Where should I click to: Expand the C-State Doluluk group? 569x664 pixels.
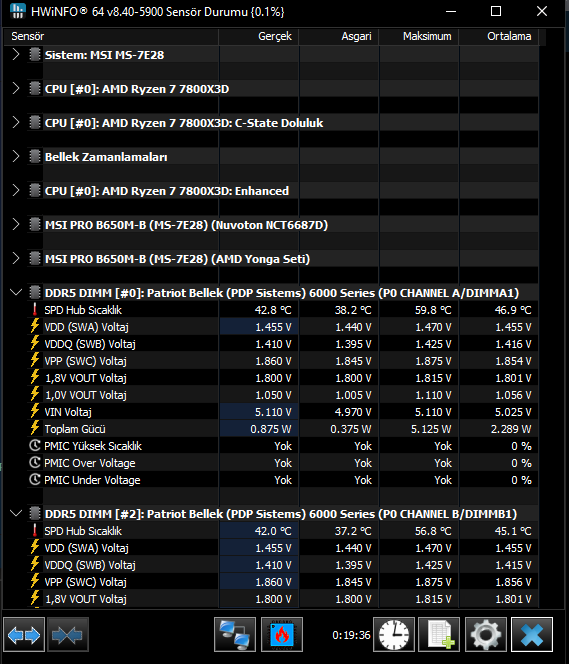coord(16,123)
